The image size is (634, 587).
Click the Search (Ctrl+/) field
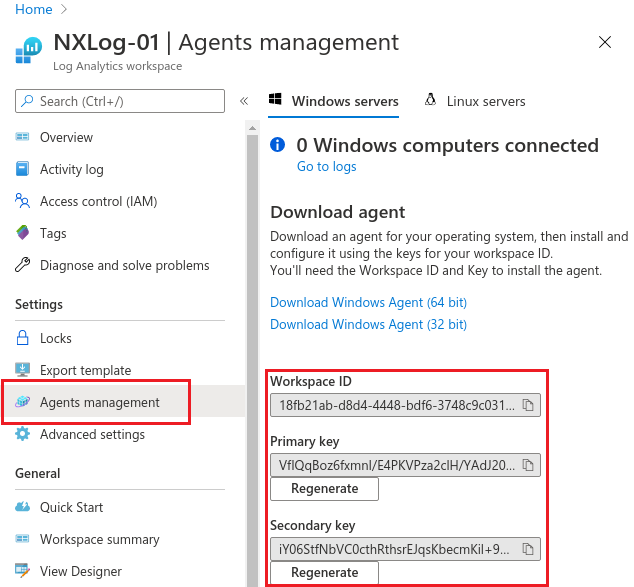coord(120,101)
